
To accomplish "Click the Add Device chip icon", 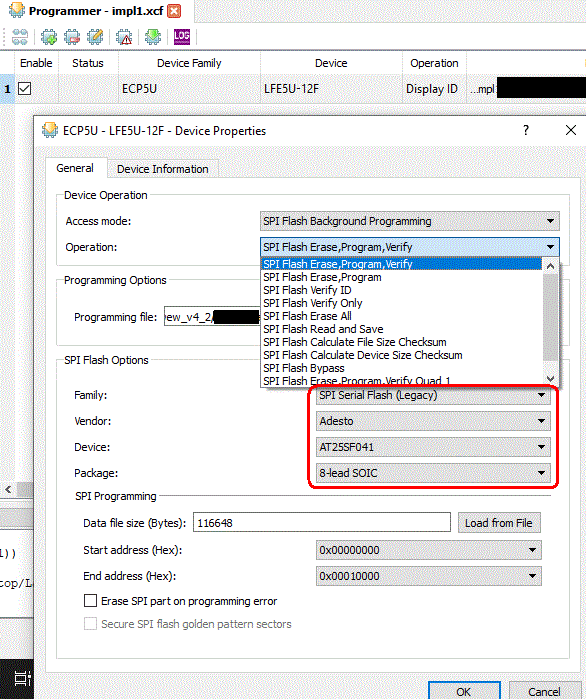I will click(x=49, y=37).
